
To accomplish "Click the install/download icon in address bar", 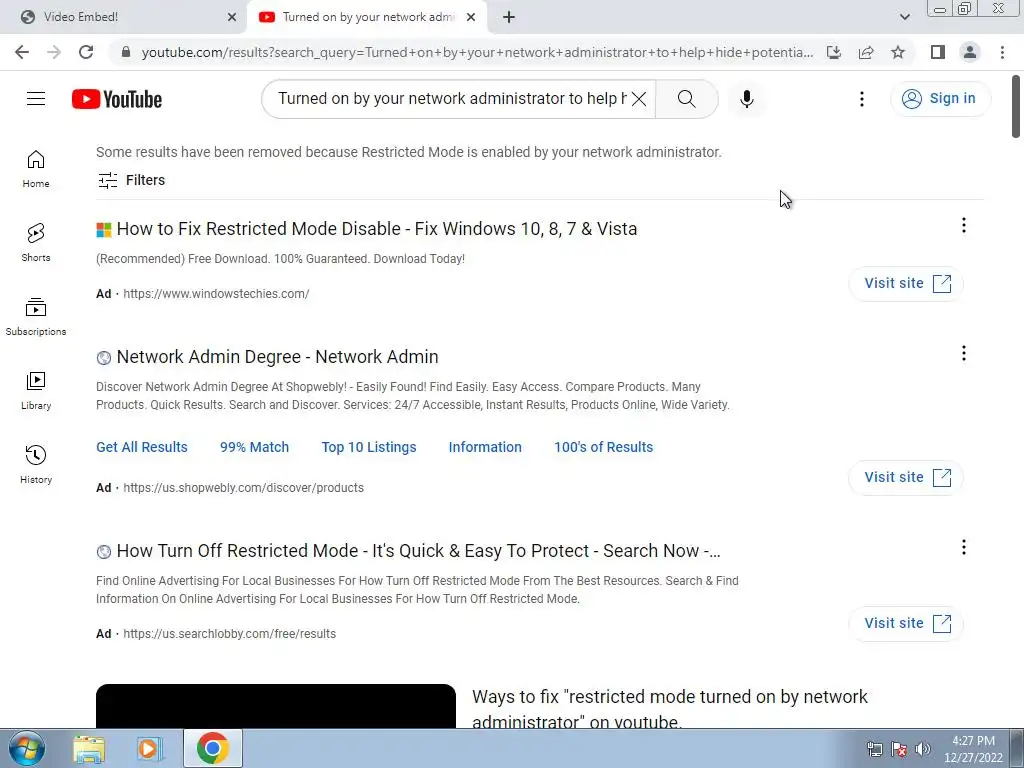I will (833, 52).
